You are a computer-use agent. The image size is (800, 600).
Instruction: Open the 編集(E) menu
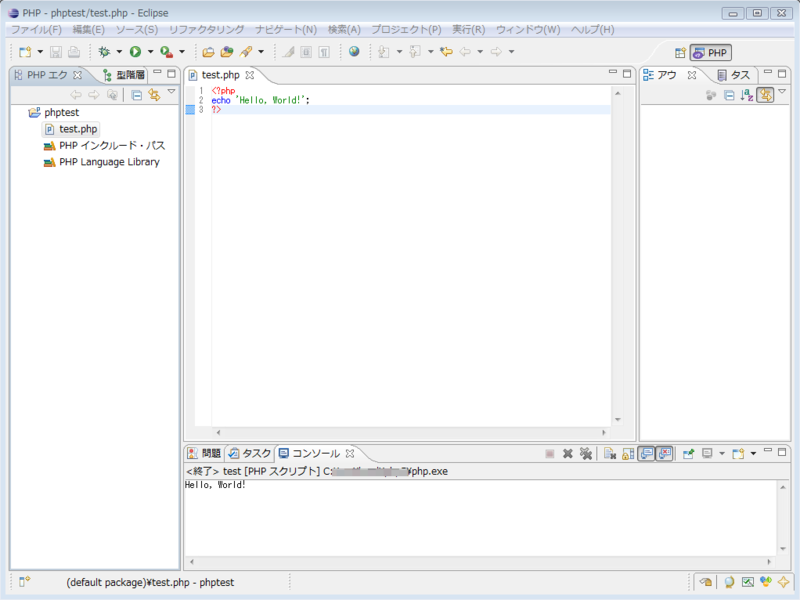click(x=88, y=30)
